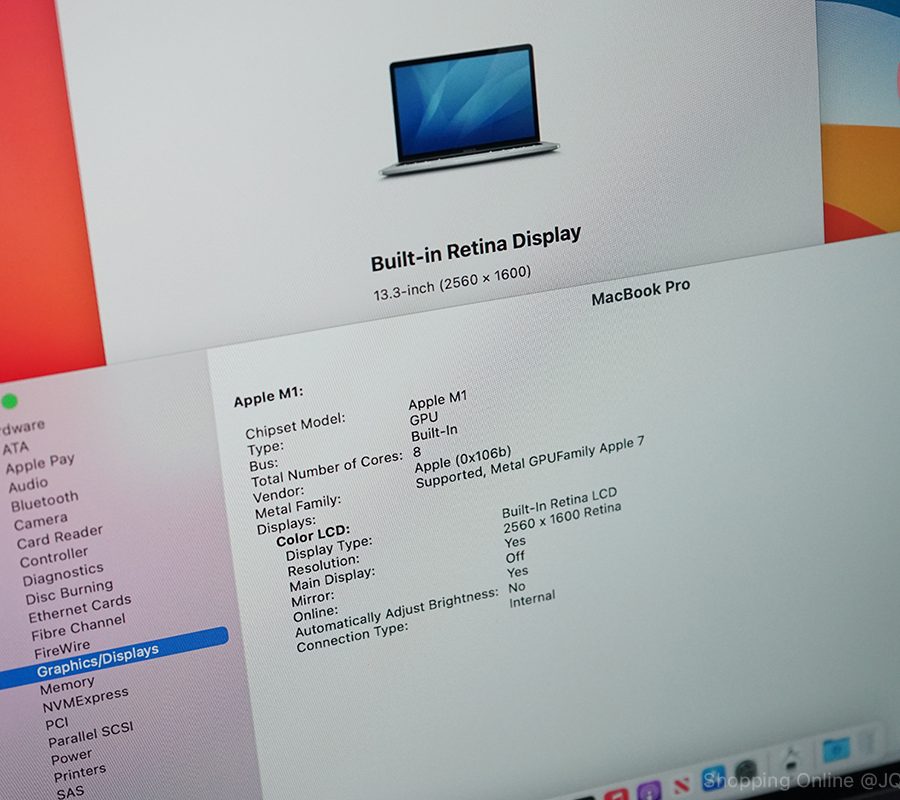Click the "Chipset Model:" label
The width and height of the screenshot is (900, 800).
click(295, 426)
